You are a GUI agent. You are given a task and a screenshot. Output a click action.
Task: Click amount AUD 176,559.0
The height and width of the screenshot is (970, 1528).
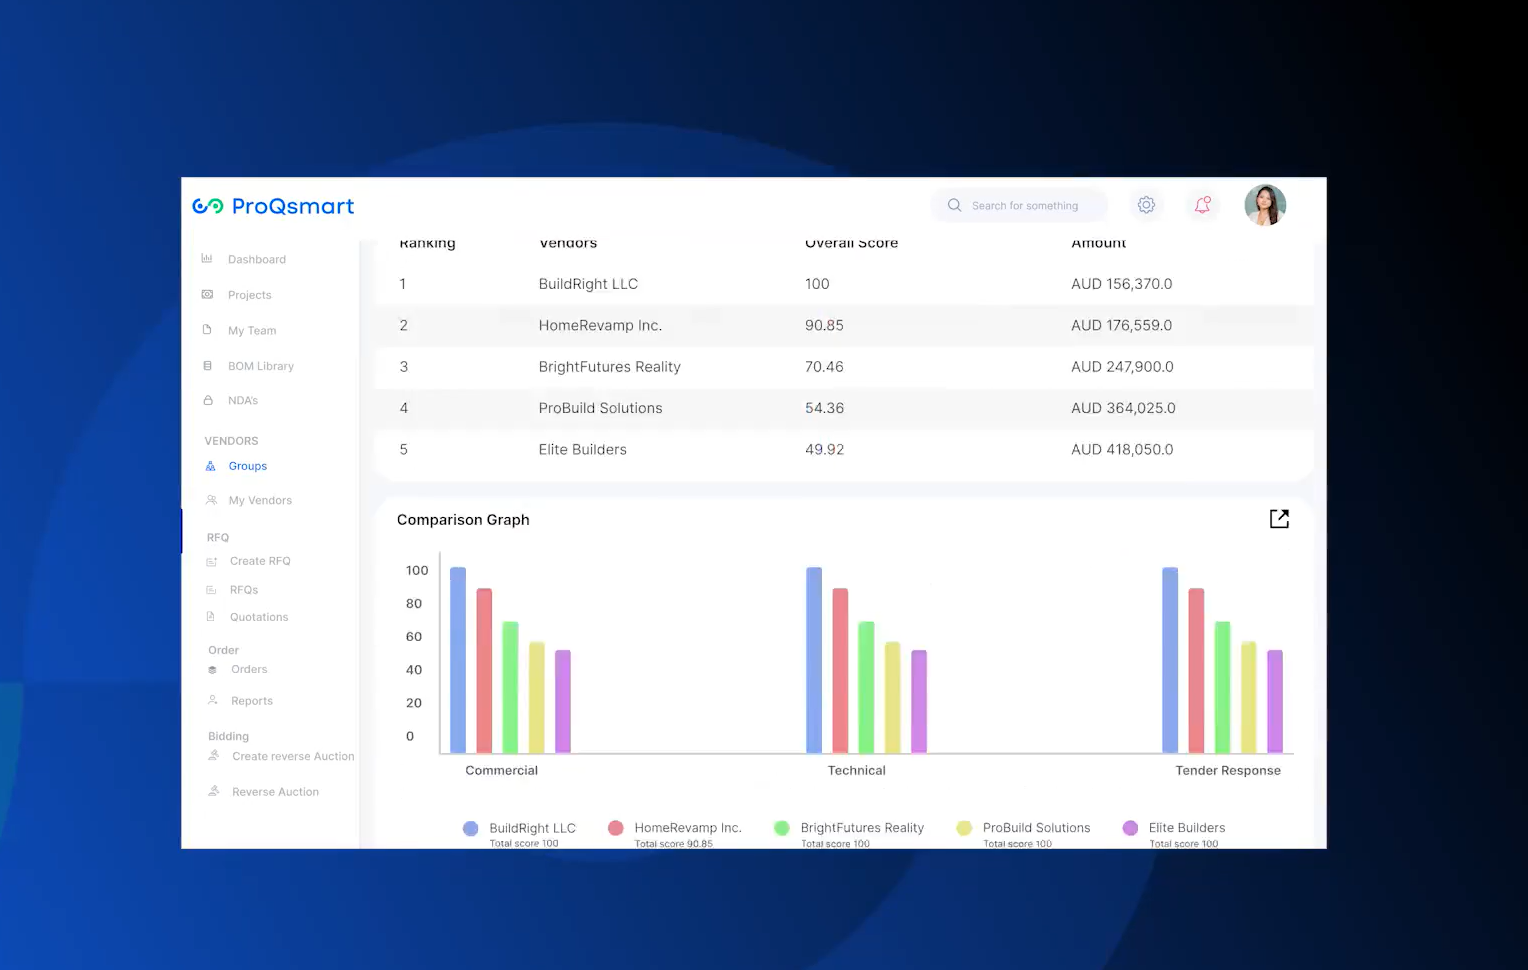(1122, 325)
